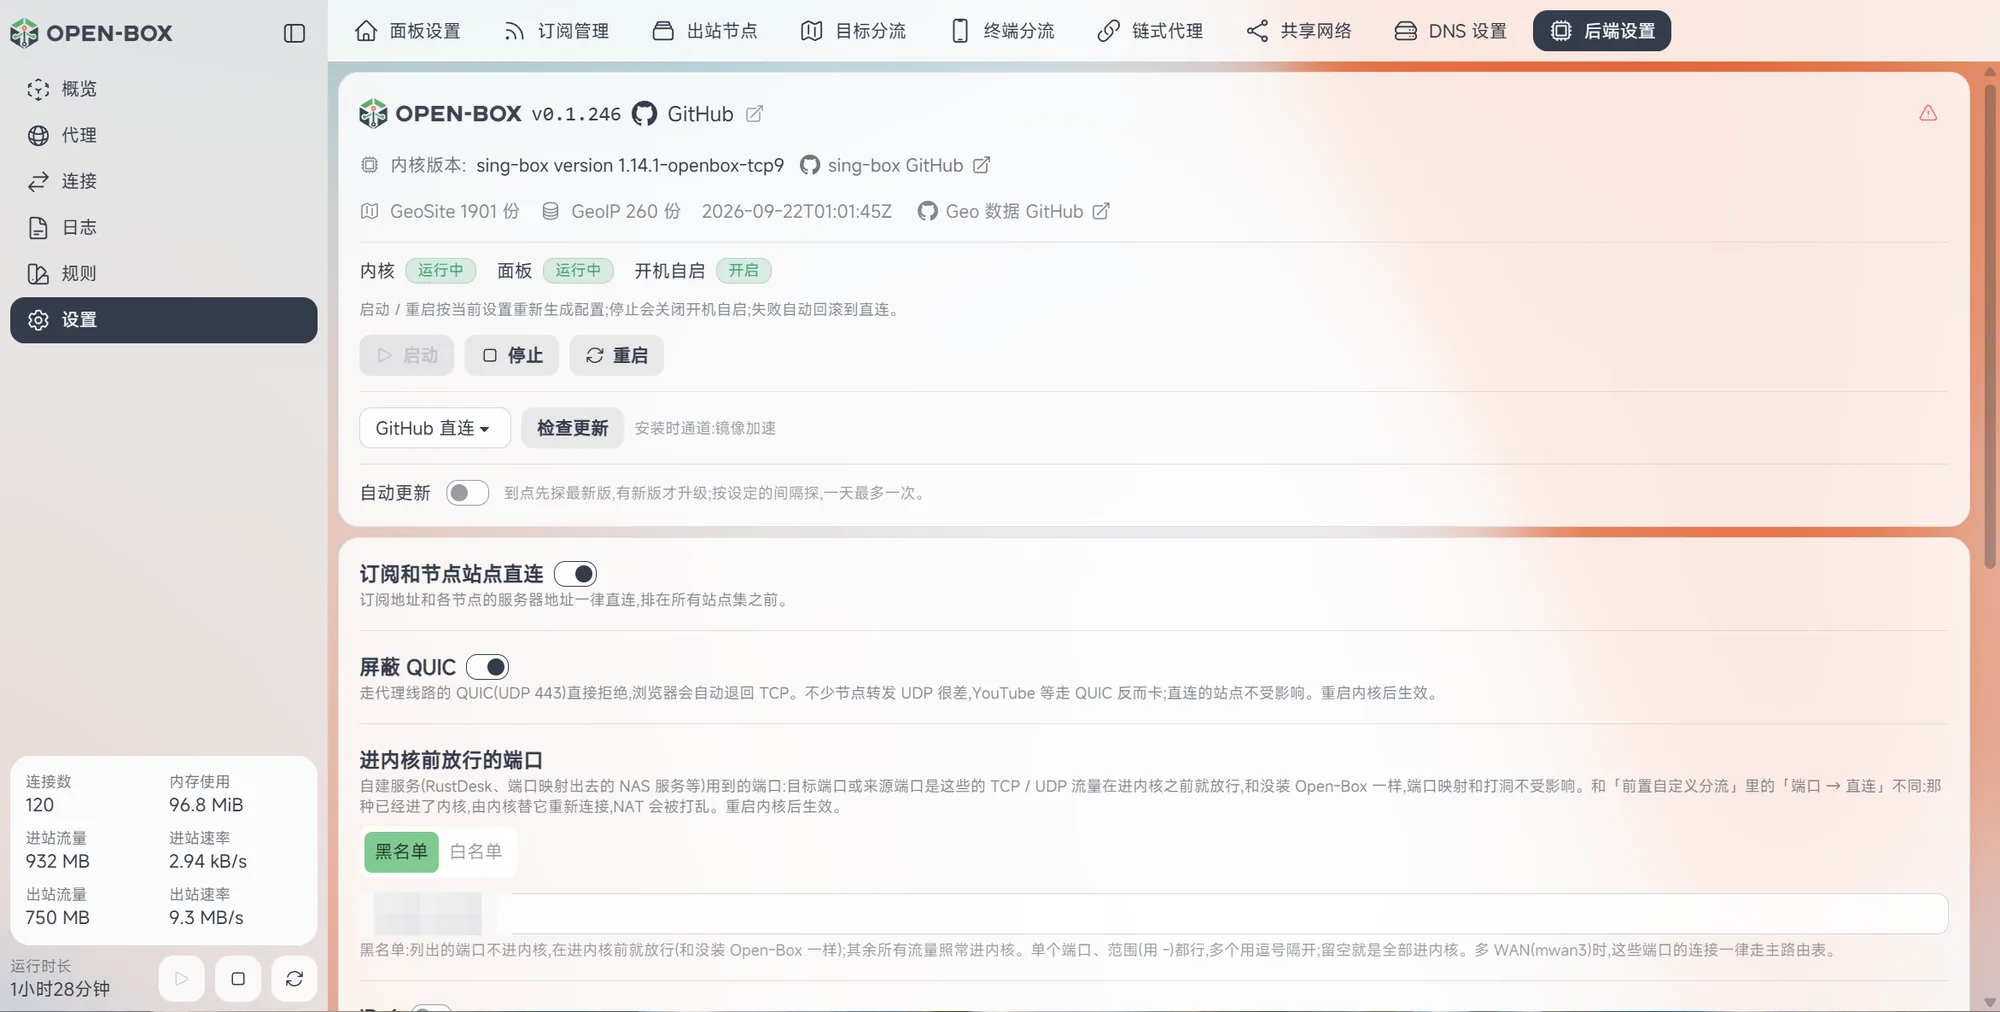Open 概览 in the sidebar
The image size is (2000, 1012).
point(164,89)
